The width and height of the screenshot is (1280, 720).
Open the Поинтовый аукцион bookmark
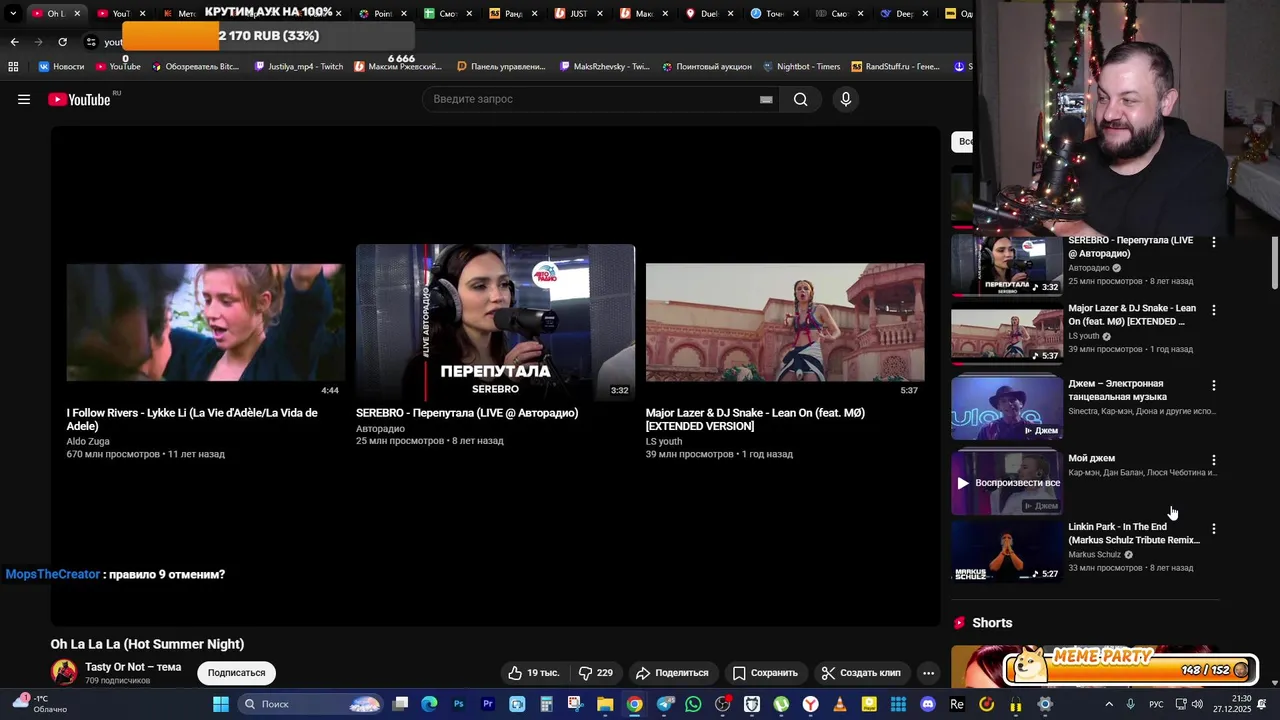coord(705,67)
